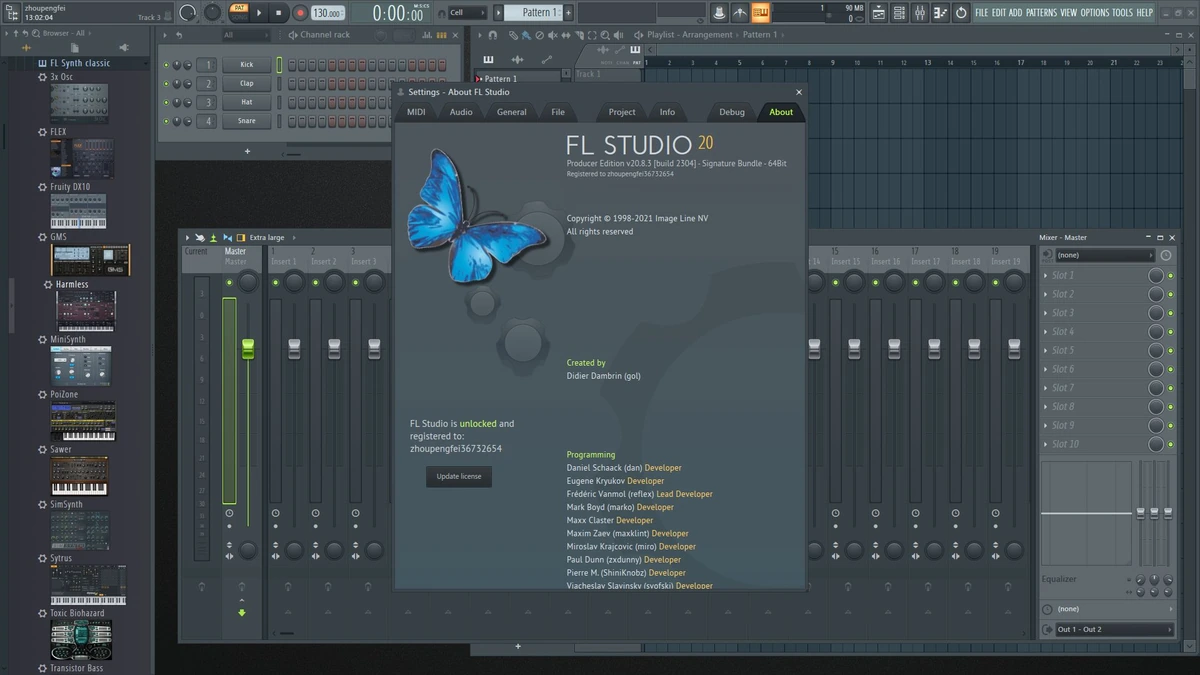Toggle graph editor icon in Channel rack

click(427, 35)
